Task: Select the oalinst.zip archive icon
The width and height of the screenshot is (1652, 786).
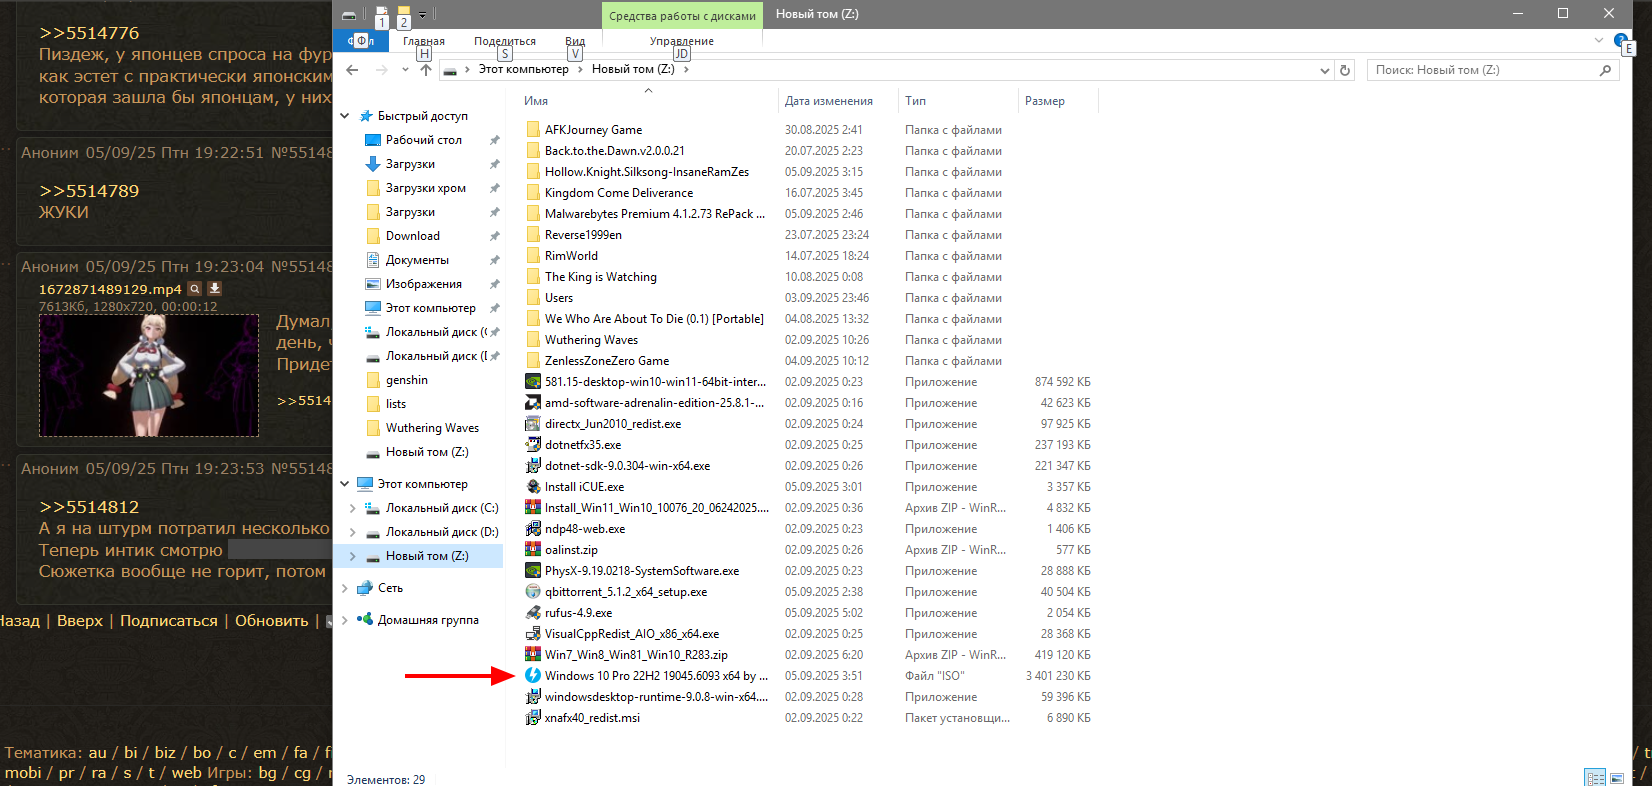Action: pos(533,550)
